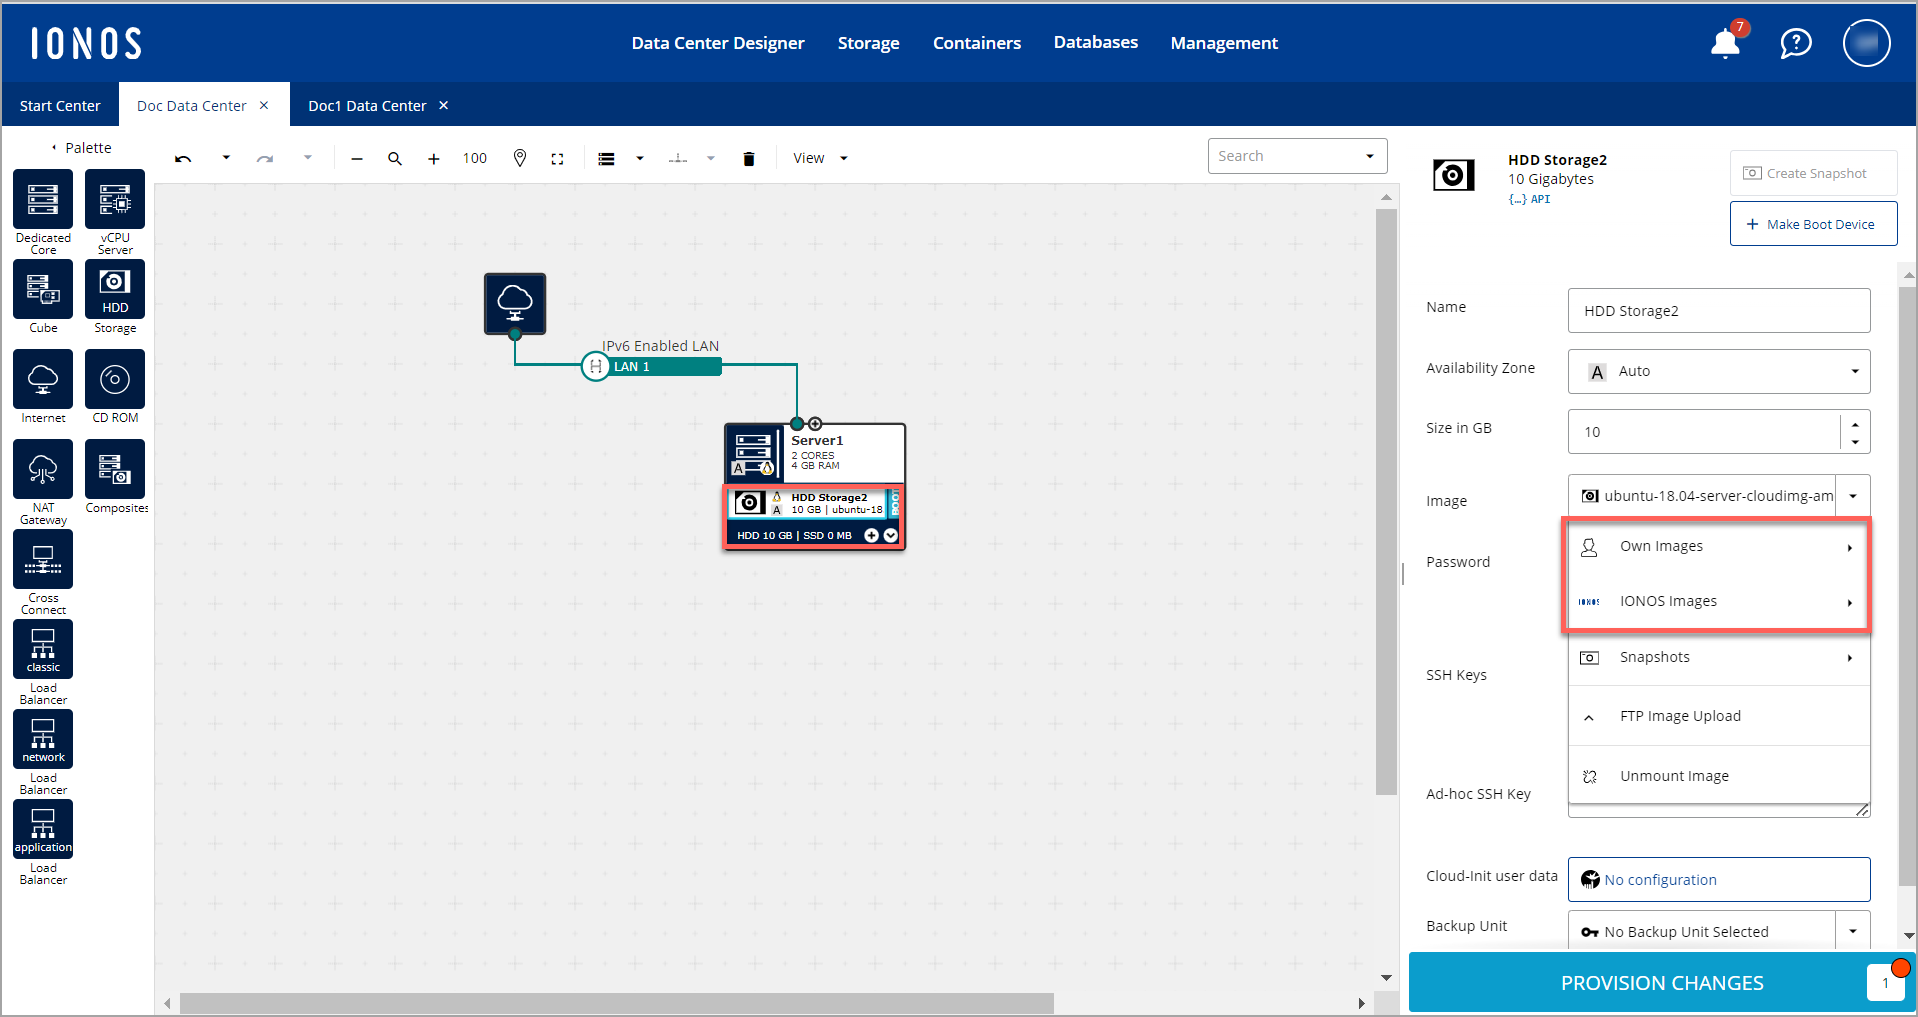Select the NAT Gateway palette icon
Image resolution: width=1918 pixels, height=1017 pixels.
coord(43,469)
